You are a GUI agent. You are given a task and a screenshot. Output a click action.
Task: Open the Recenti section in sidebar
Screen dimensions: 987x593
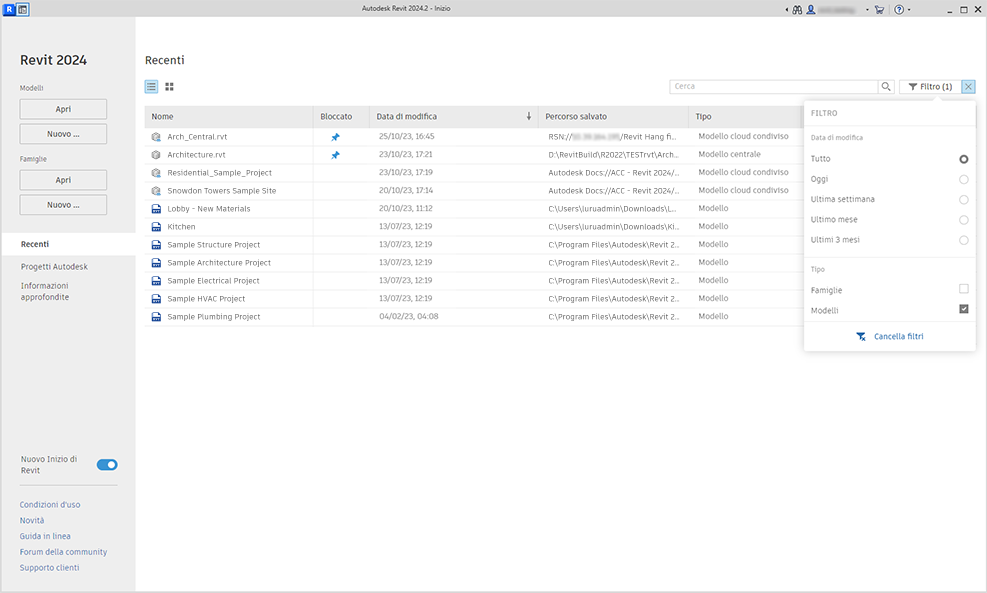[68, 244]
